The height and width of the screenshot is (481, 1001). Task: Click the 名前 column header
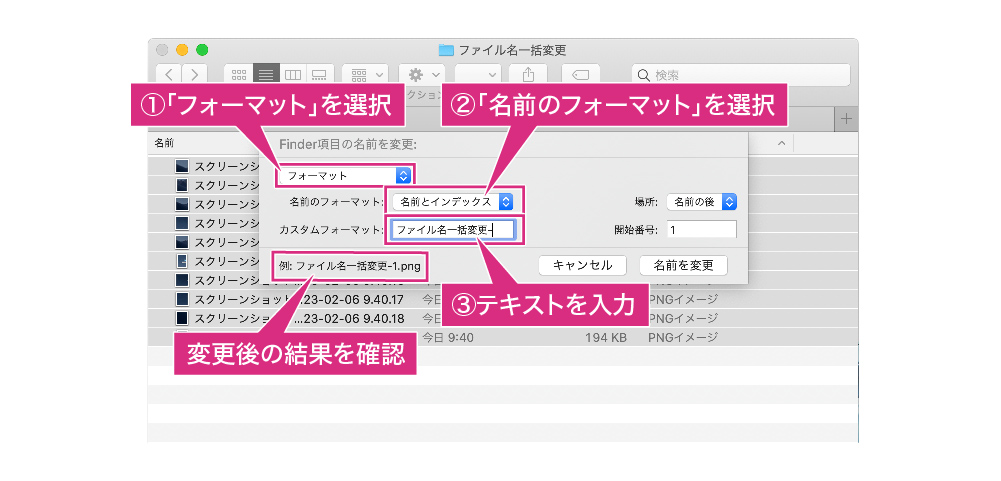pyautogui.click(x=164, y=143)
